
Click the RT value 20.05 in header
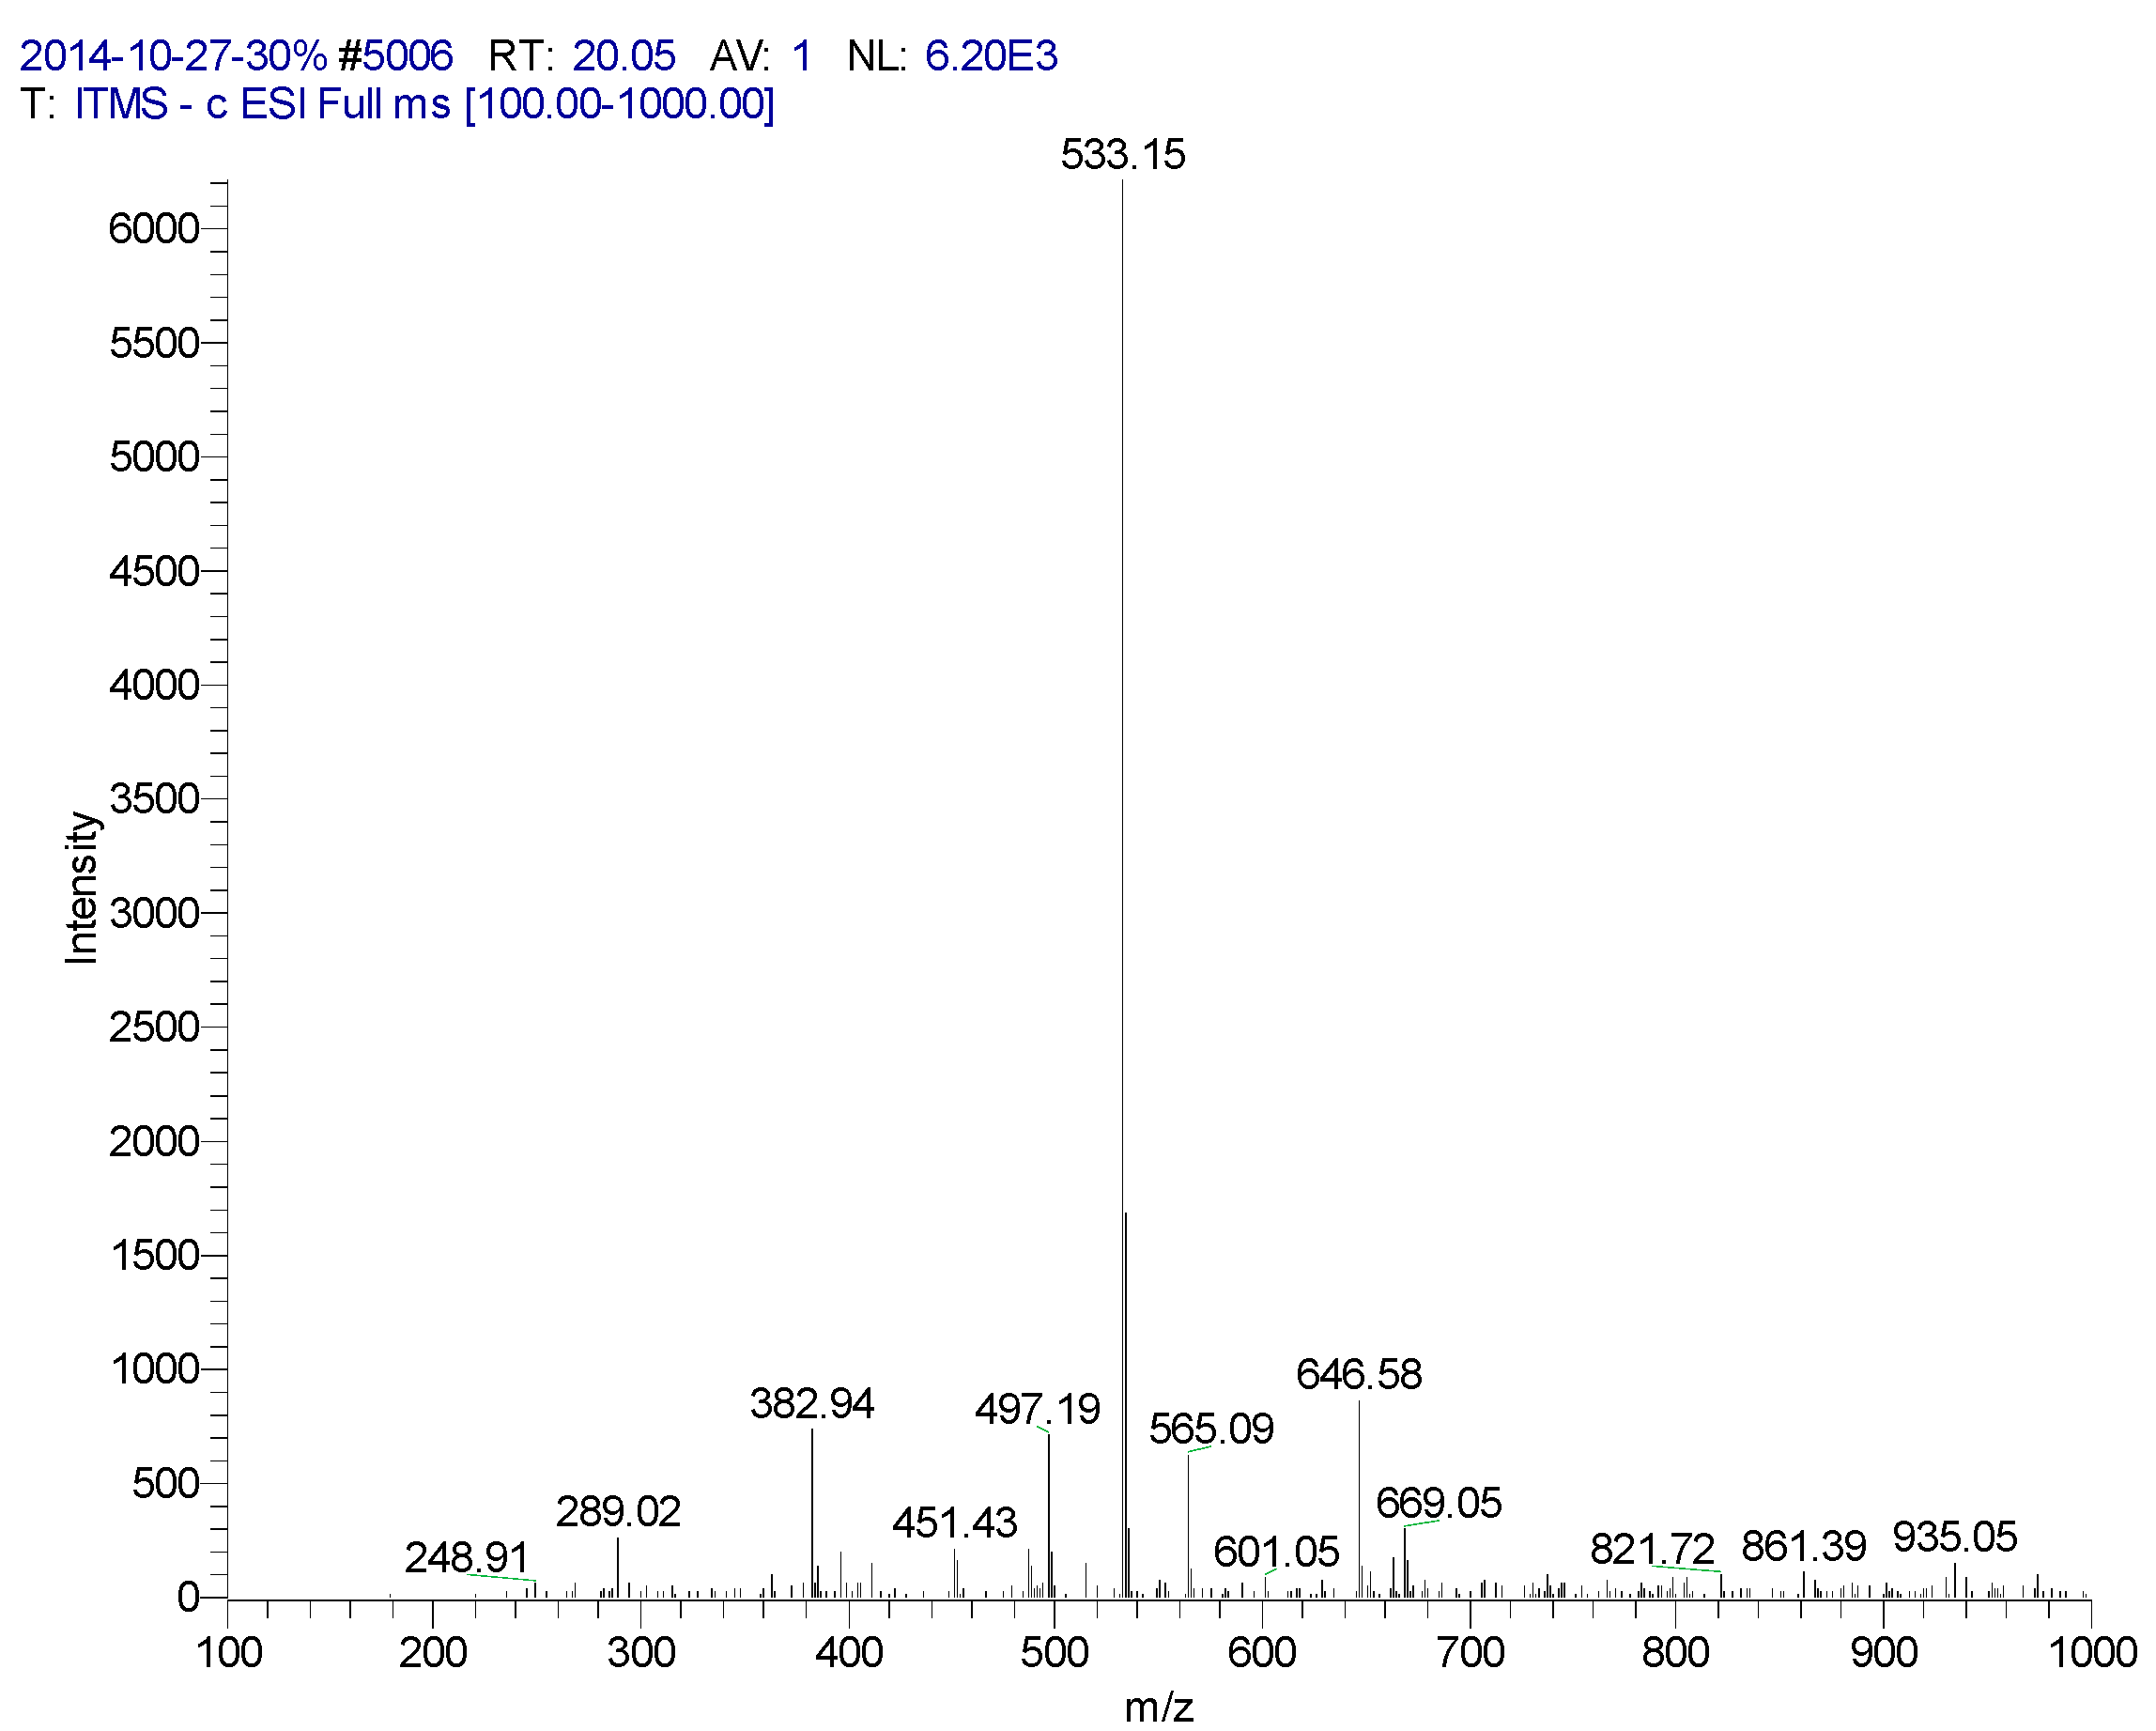click(623, 56)
